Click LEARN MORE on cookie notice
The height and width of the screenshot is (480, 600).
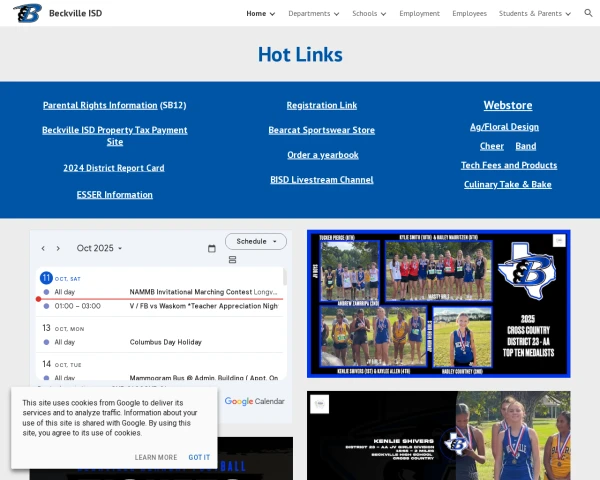coord(156,457)
